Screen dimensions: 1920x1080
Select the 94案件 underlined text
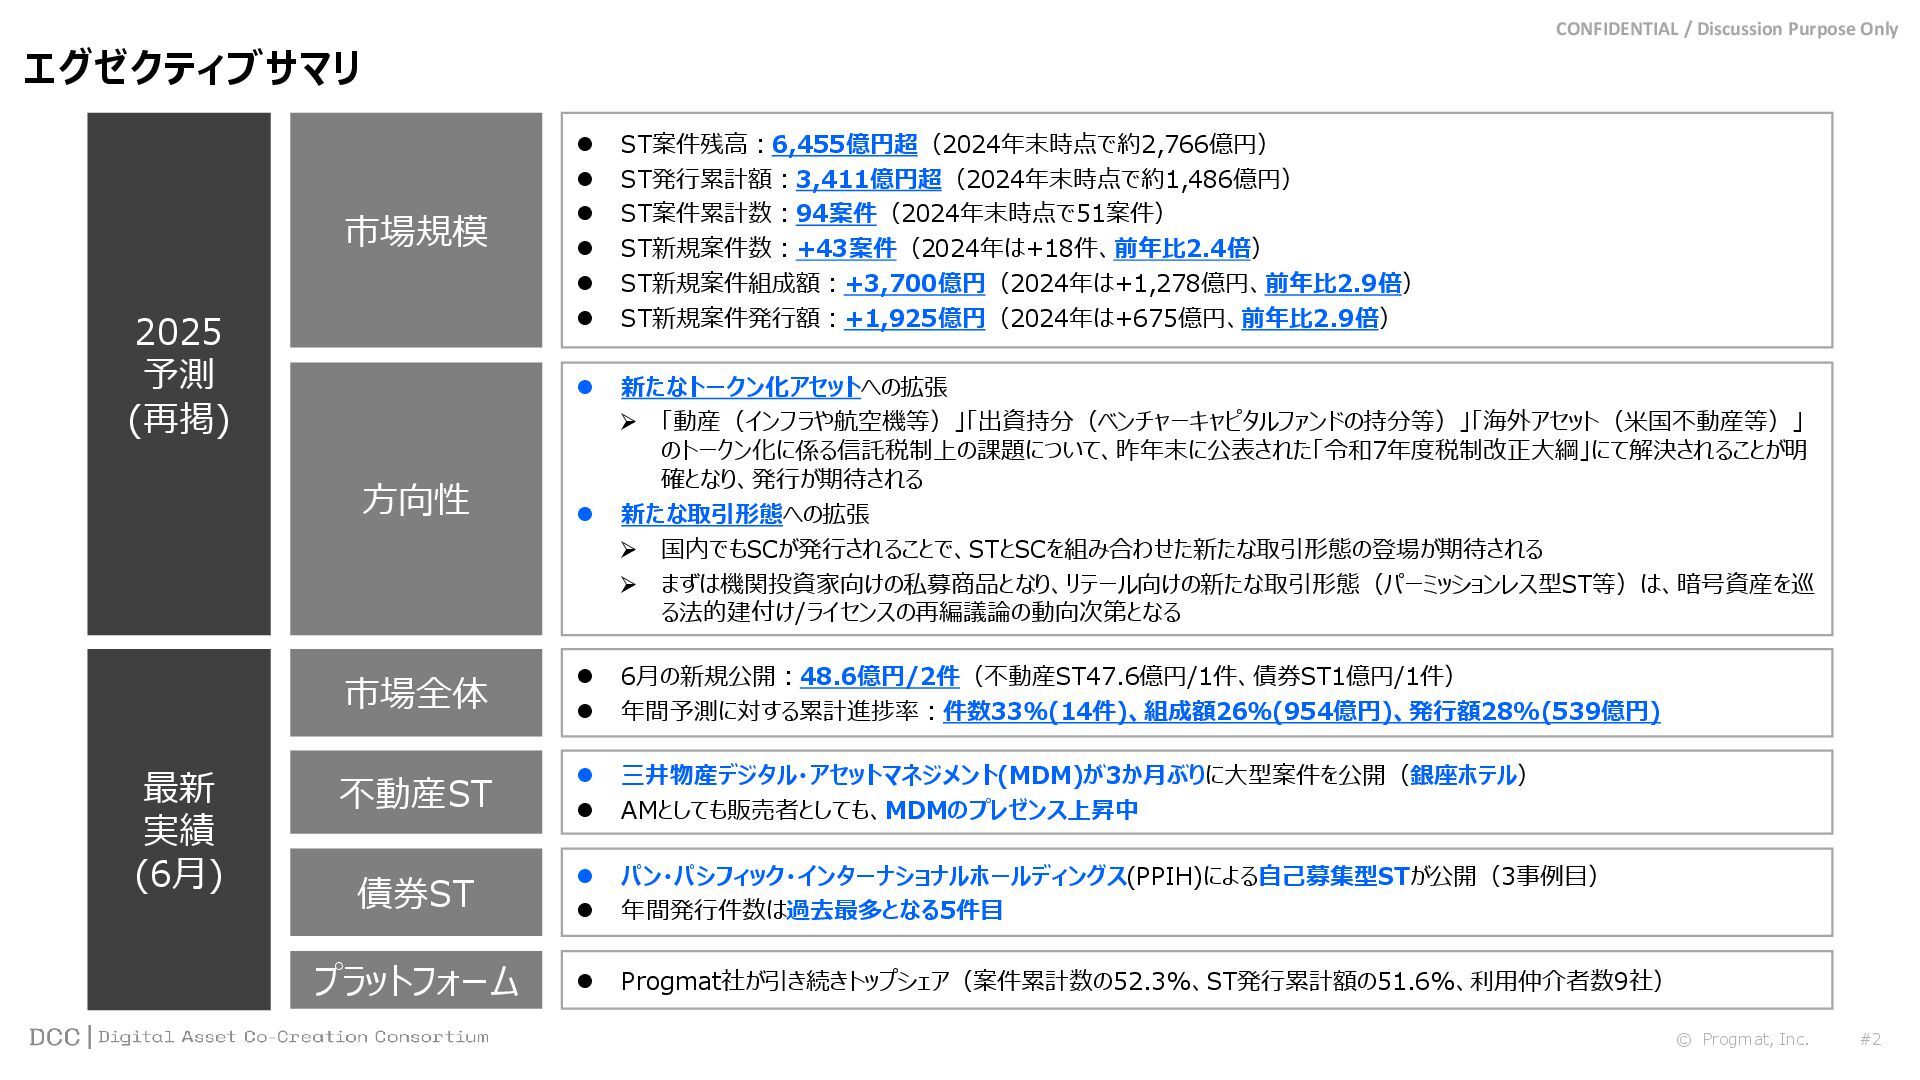836,213
